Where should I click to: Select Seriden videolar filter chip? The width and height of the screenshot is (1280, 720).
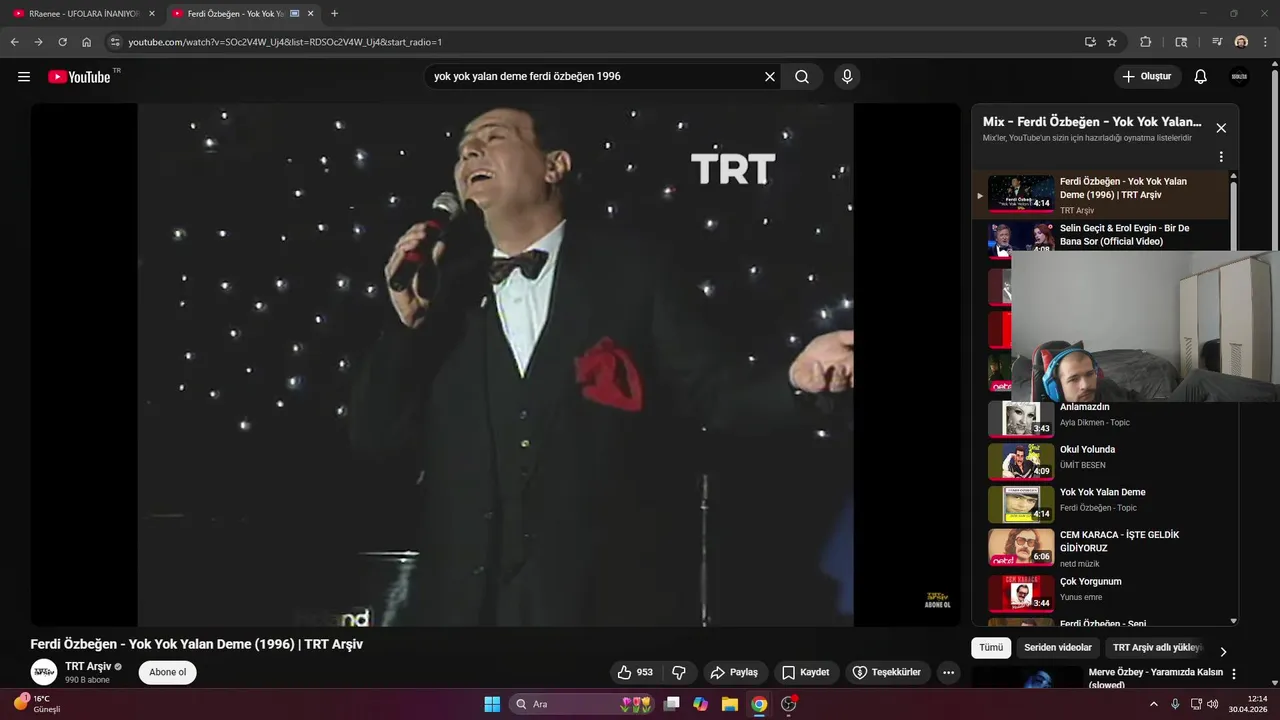[x=1058, y=648]
